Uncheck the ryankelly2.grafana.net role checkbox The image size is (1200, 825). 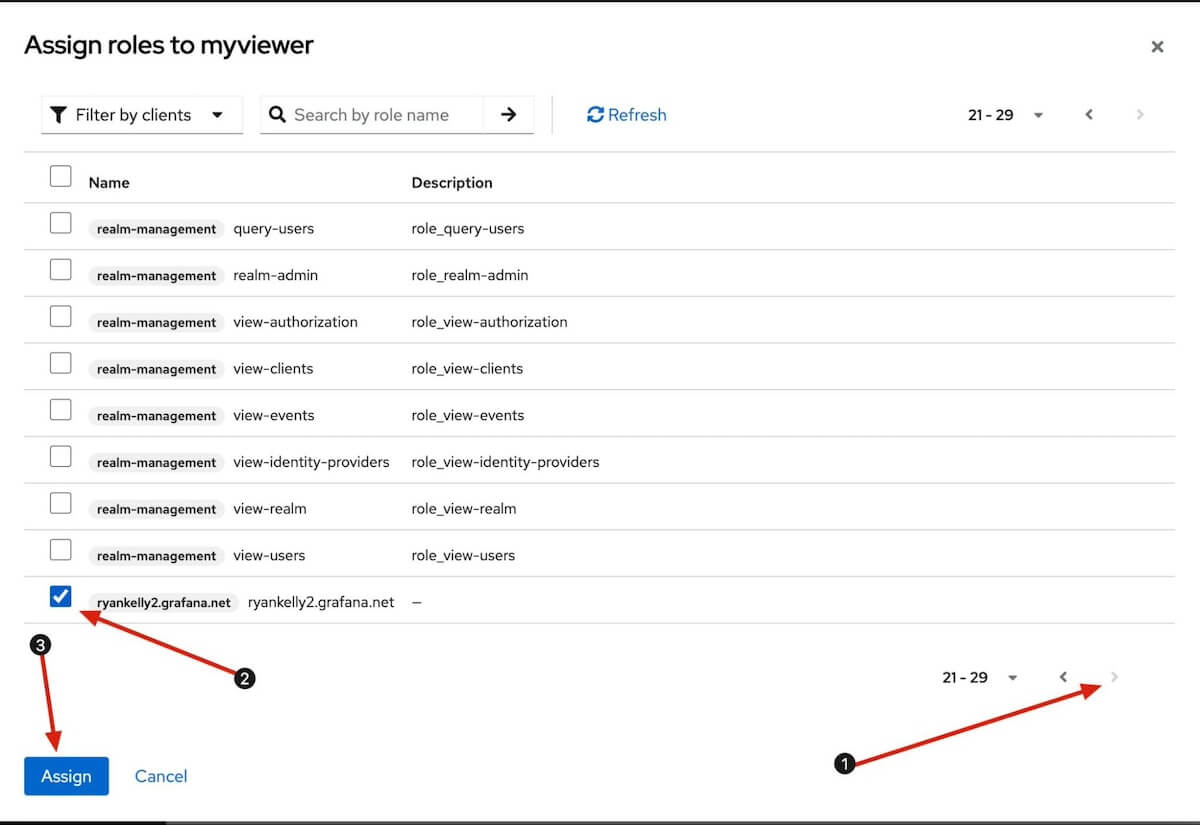[61, 597]
